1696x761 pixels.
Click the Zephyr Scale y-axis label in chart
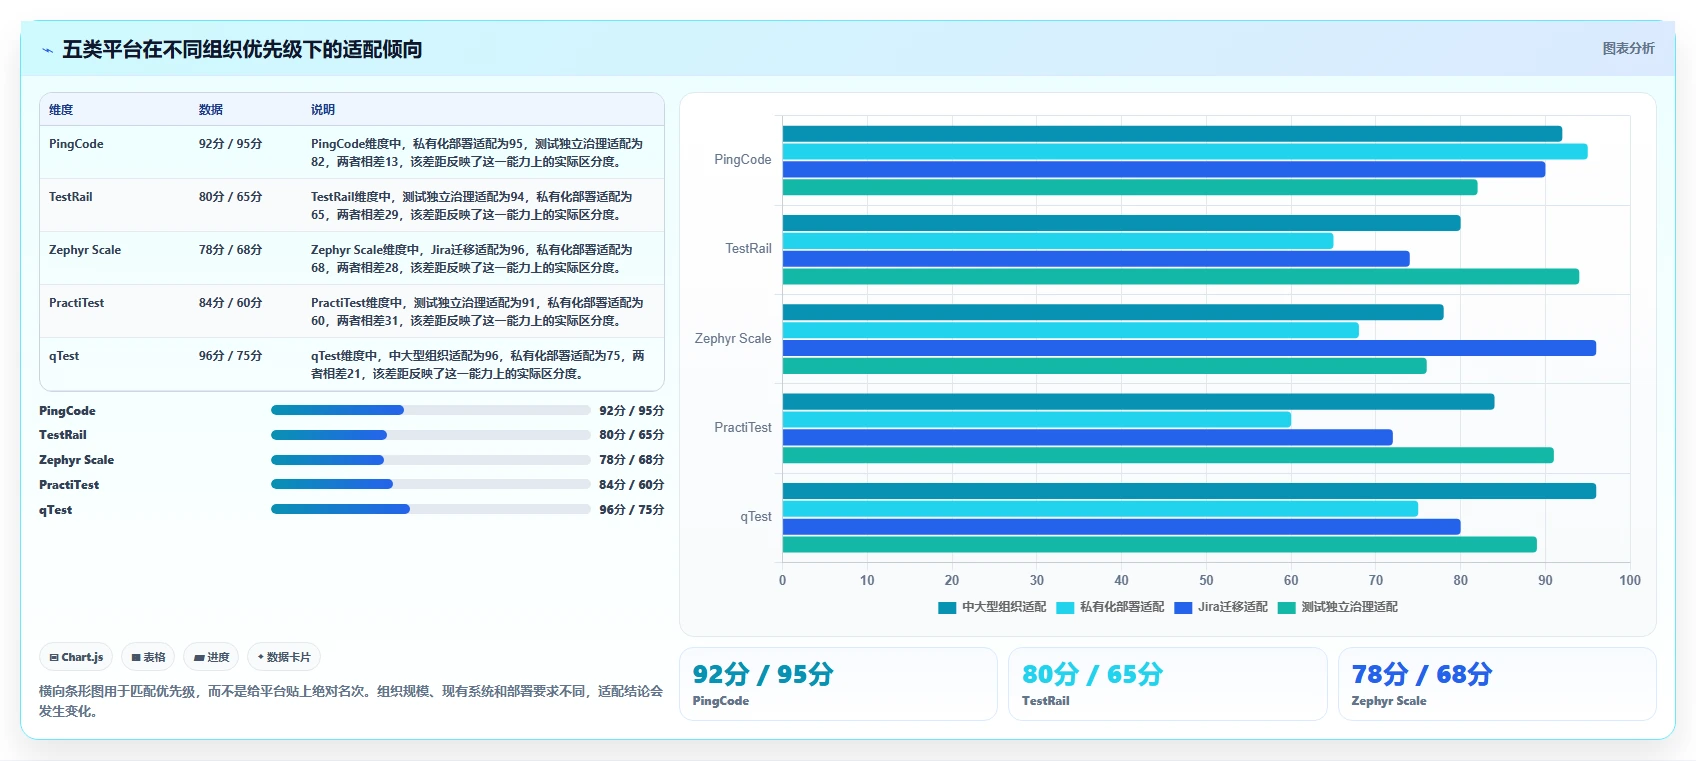coord(733,339)
